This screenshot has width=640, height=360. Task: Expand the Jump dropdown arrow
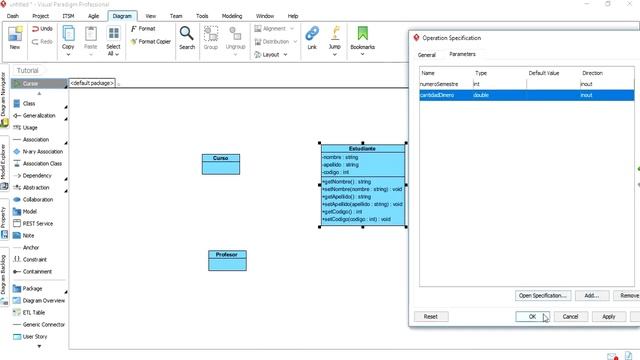[x=335, y=54]
